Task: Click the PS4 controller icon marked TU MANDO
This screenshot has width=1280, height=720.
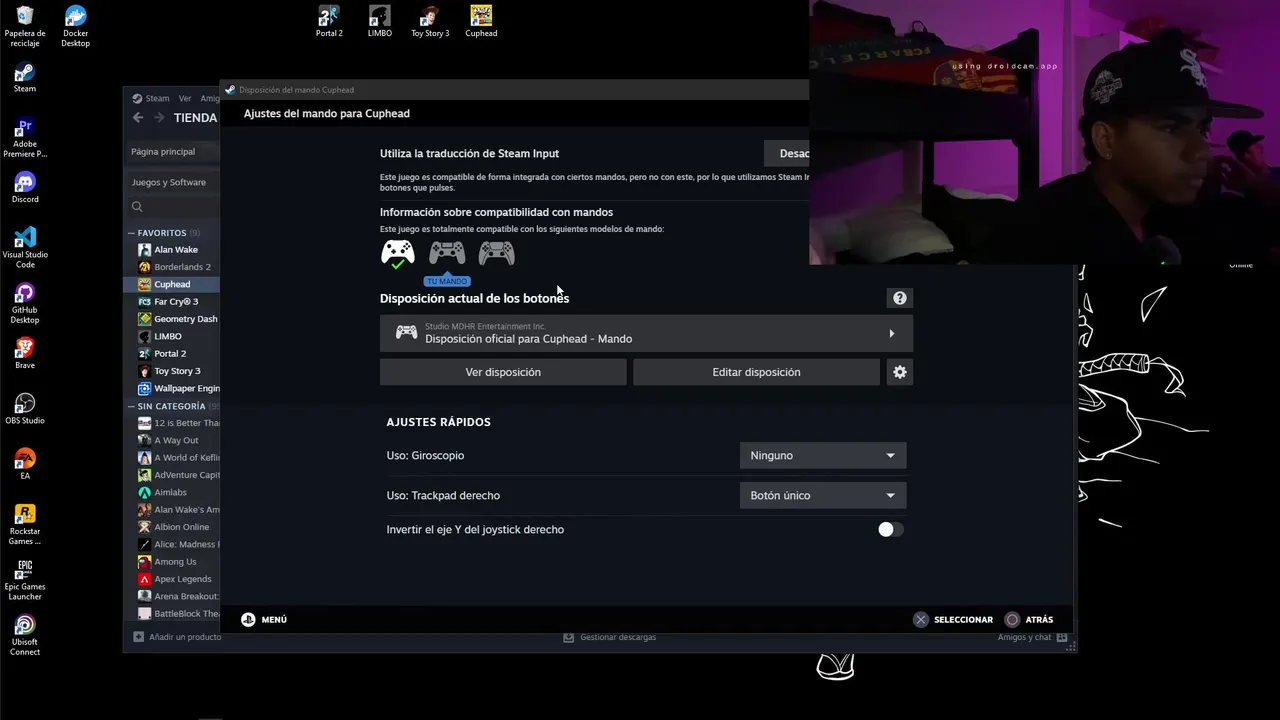Action: point(447,253)
